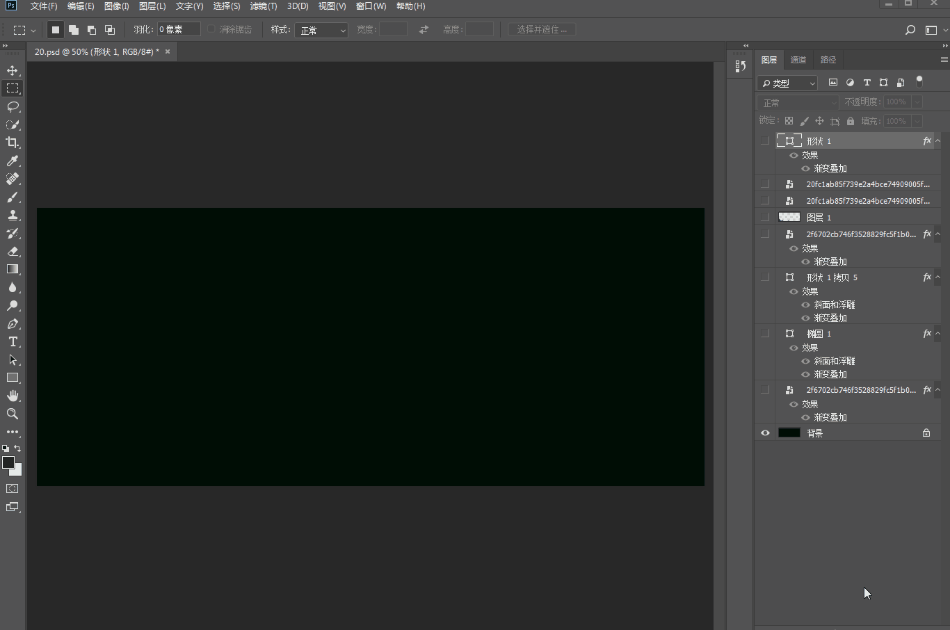
Task: Hide the 背景 layer eye icon
Action: click(765, 433)
